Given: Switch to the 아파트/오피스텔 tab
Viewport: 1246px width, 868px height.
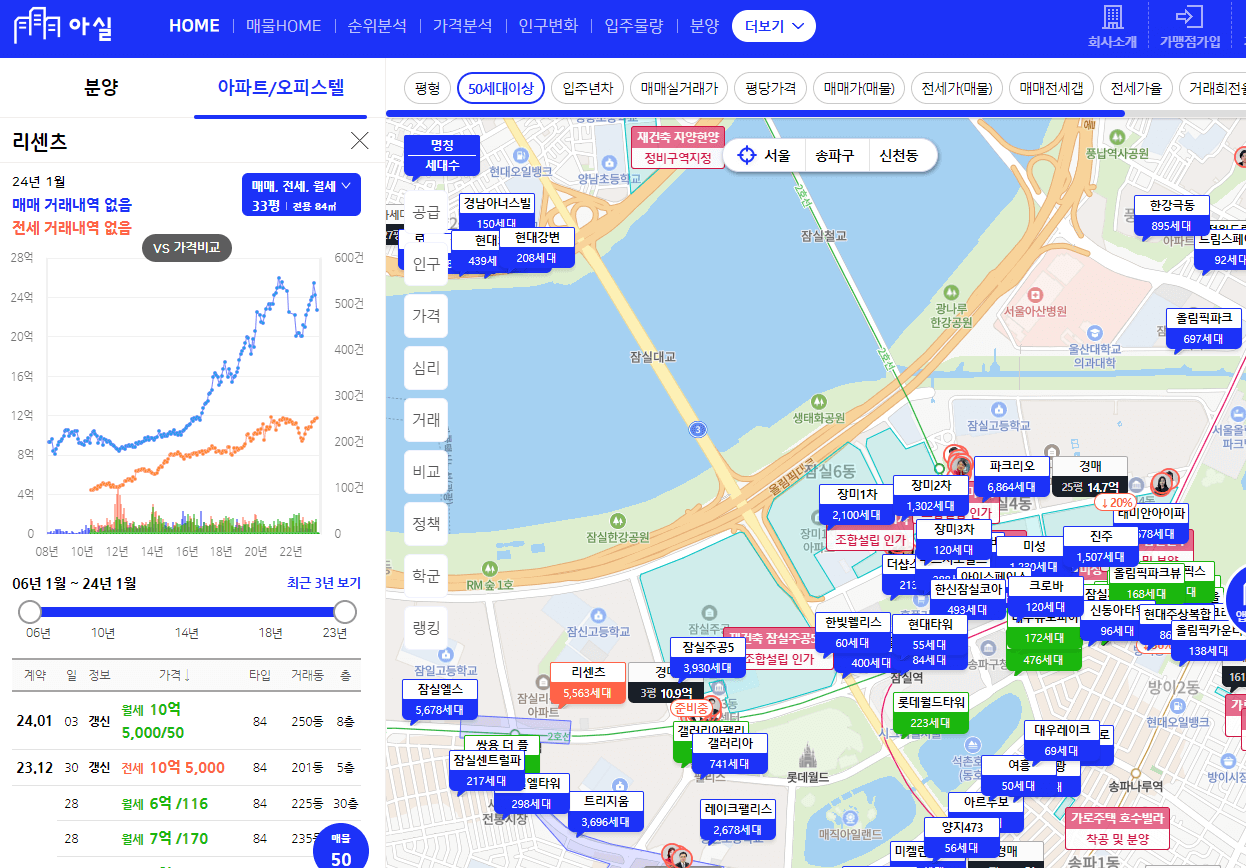Looking at the screenshot, I should (281, 88).
